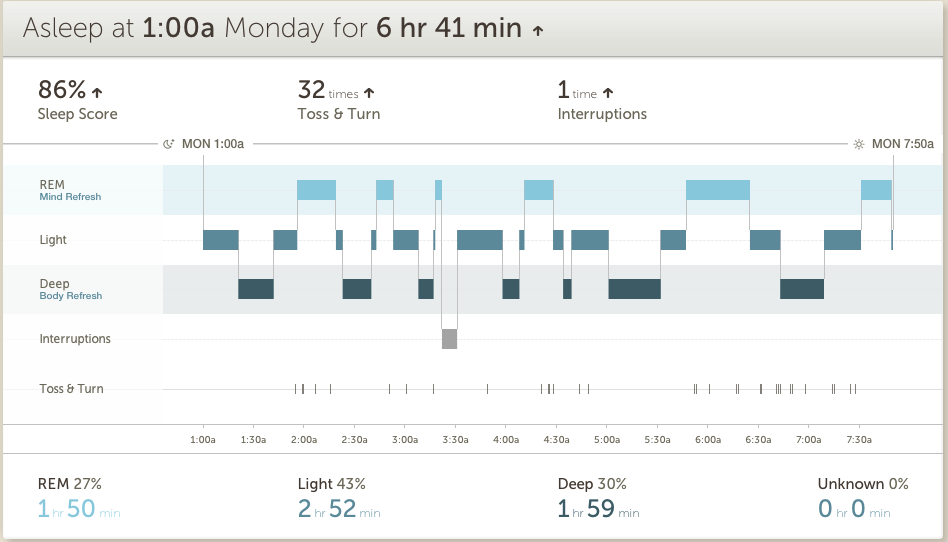This screenshot has height=542, width=948.
Task: Select the deep sleep block around 5:15a
Action: 634,289
